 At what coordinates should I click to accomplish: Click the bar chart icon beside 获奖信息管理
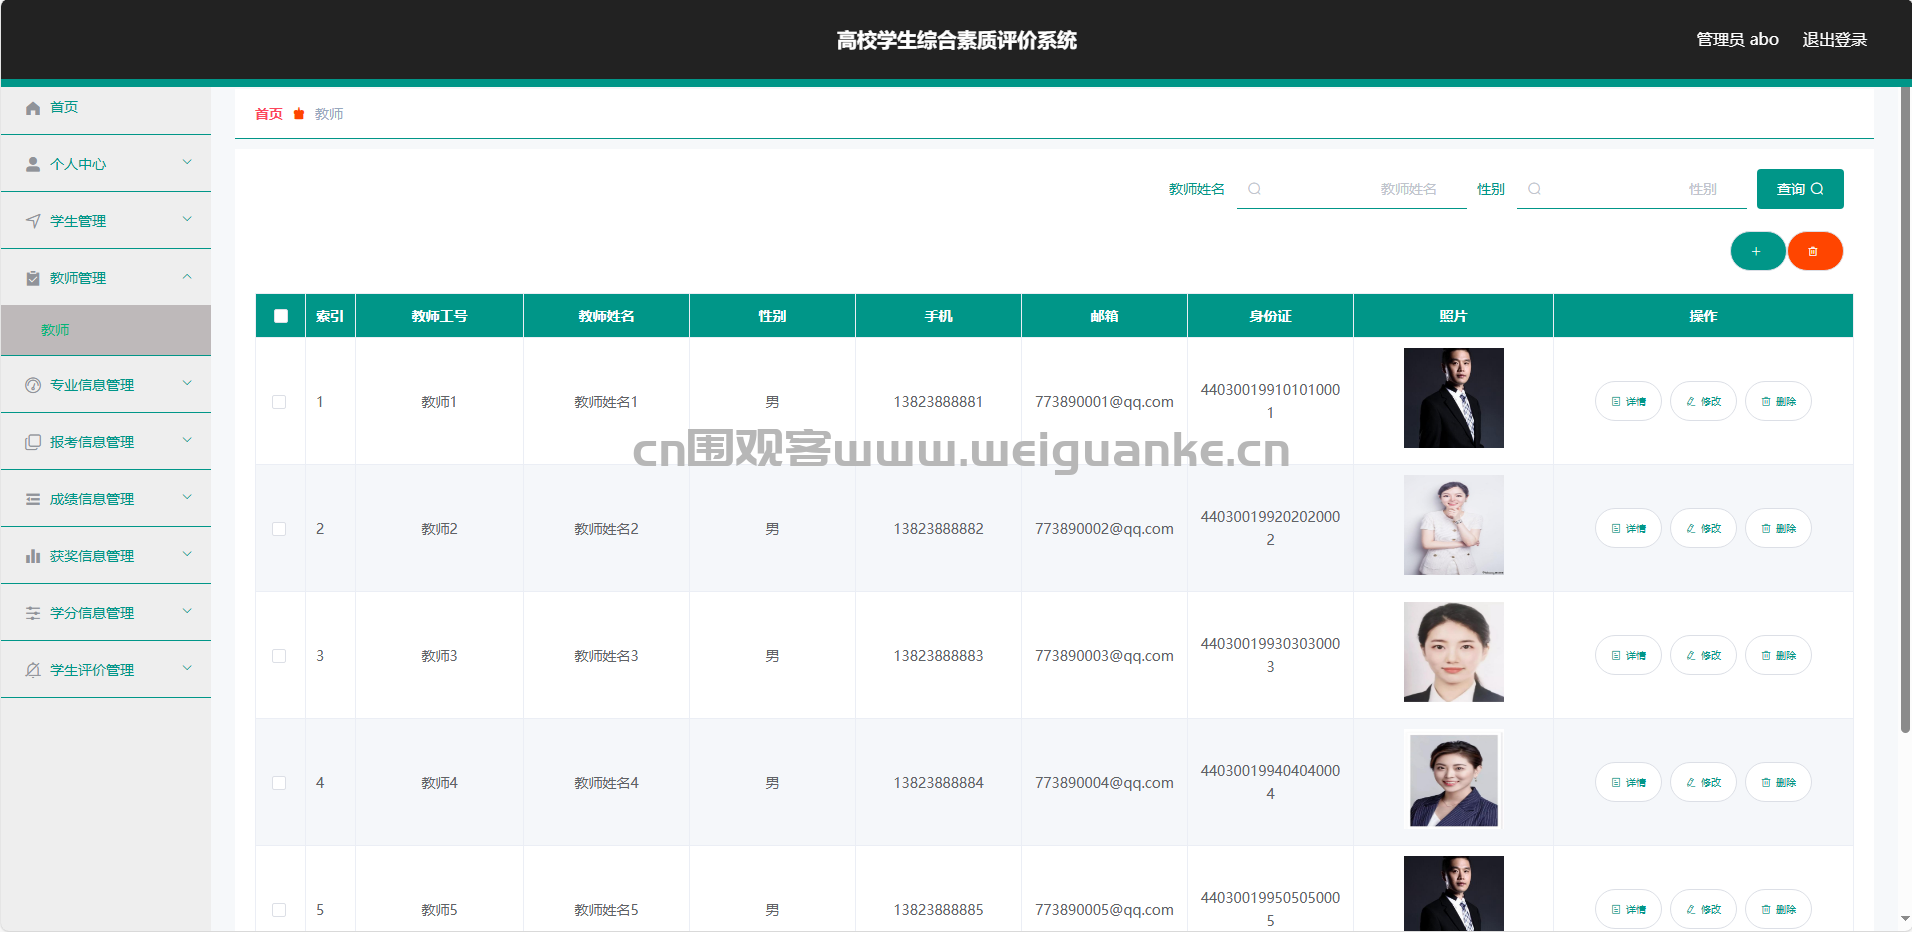click(33, 556)
